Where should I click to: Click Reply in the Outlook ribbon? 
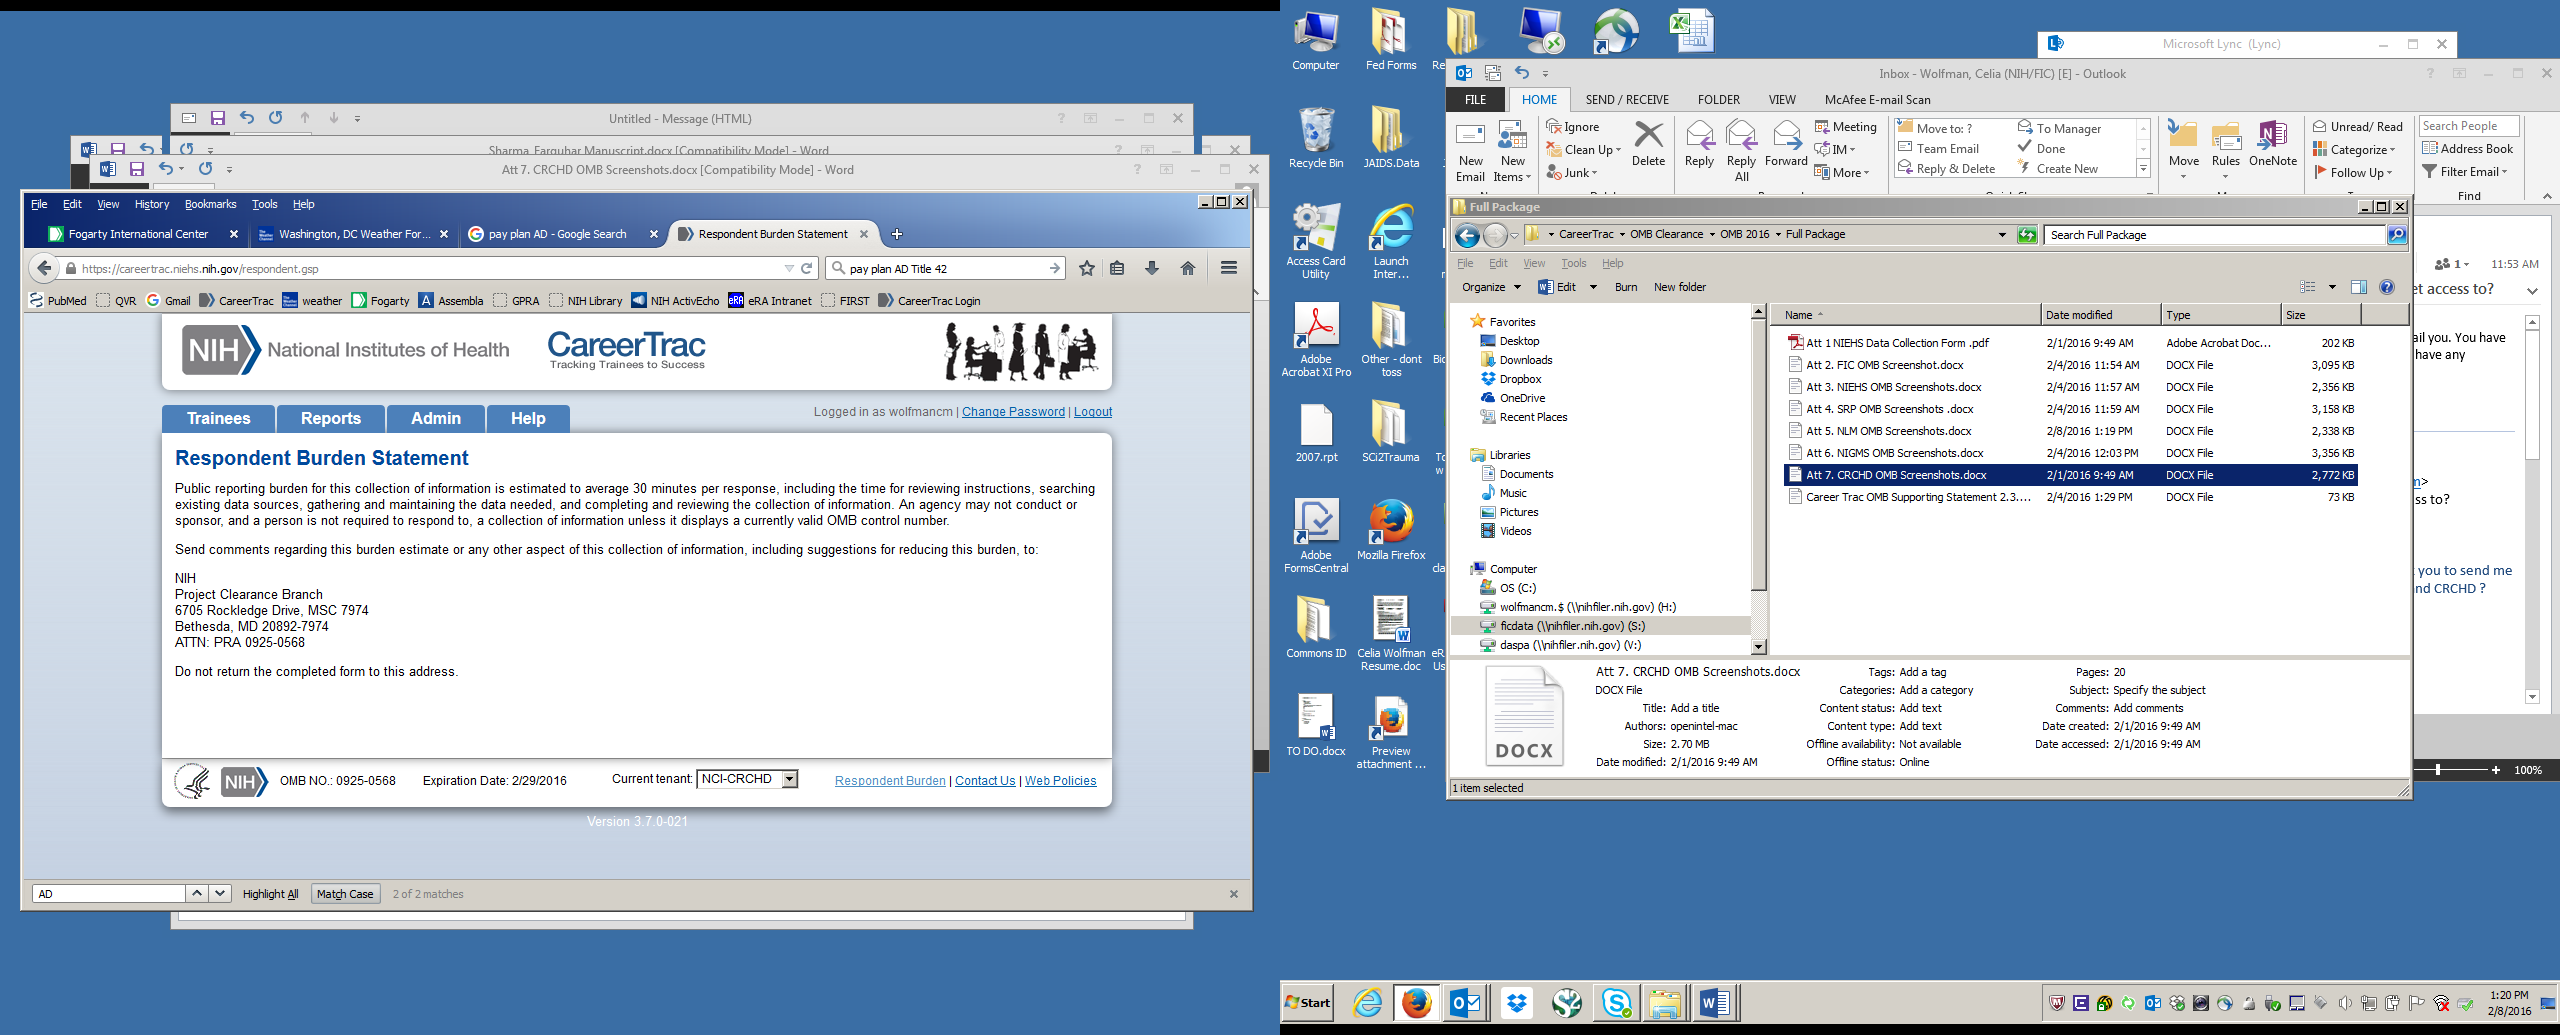tap(1699, 143)
